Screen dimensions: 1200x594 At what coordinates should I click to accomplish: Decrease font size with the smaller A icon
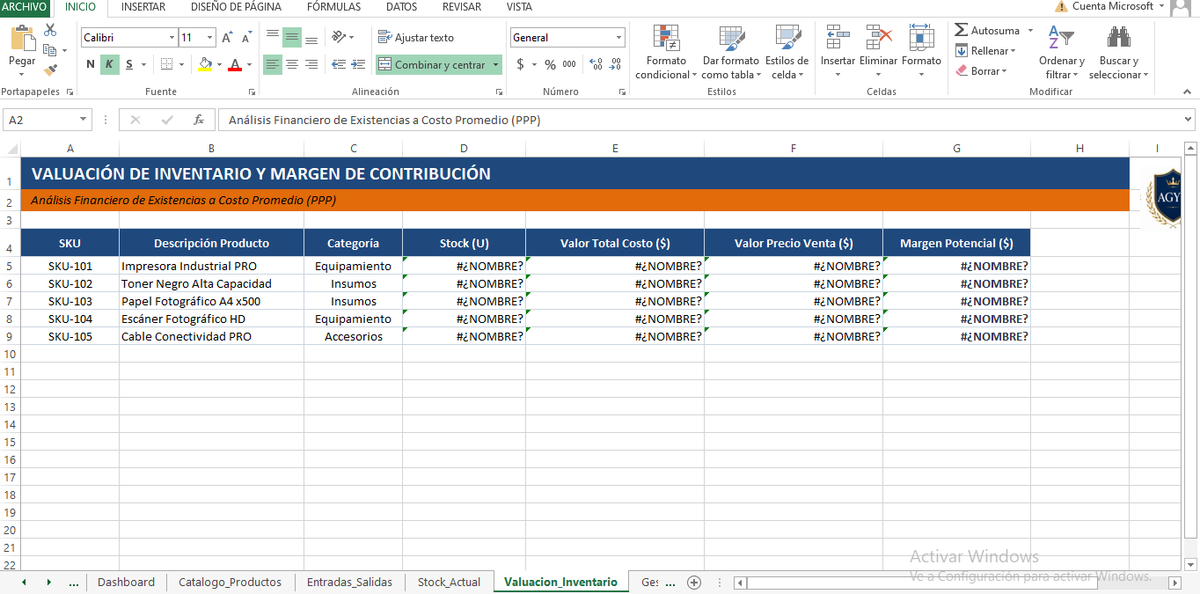[x=246, y=37]
